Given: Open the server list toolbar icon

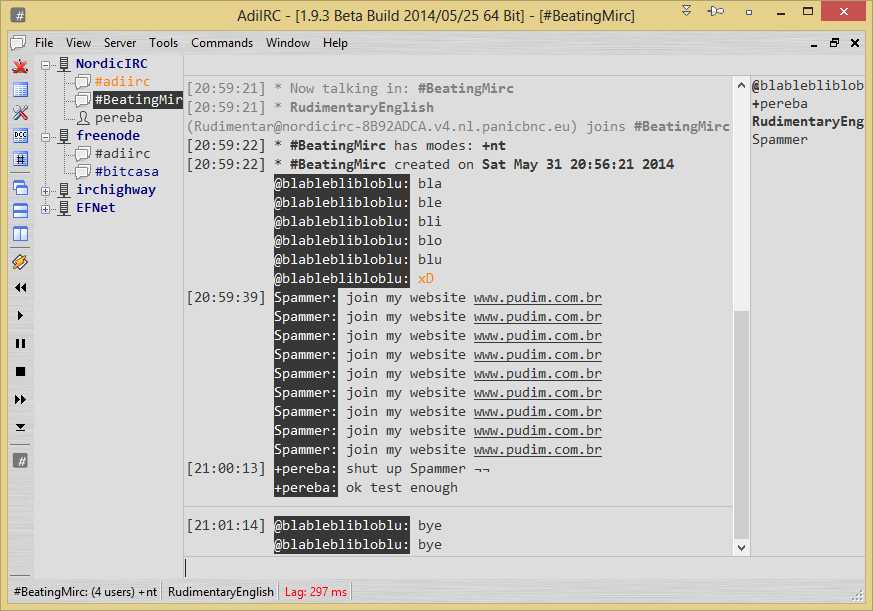Looking at the screenshot, I should [21, 90].
